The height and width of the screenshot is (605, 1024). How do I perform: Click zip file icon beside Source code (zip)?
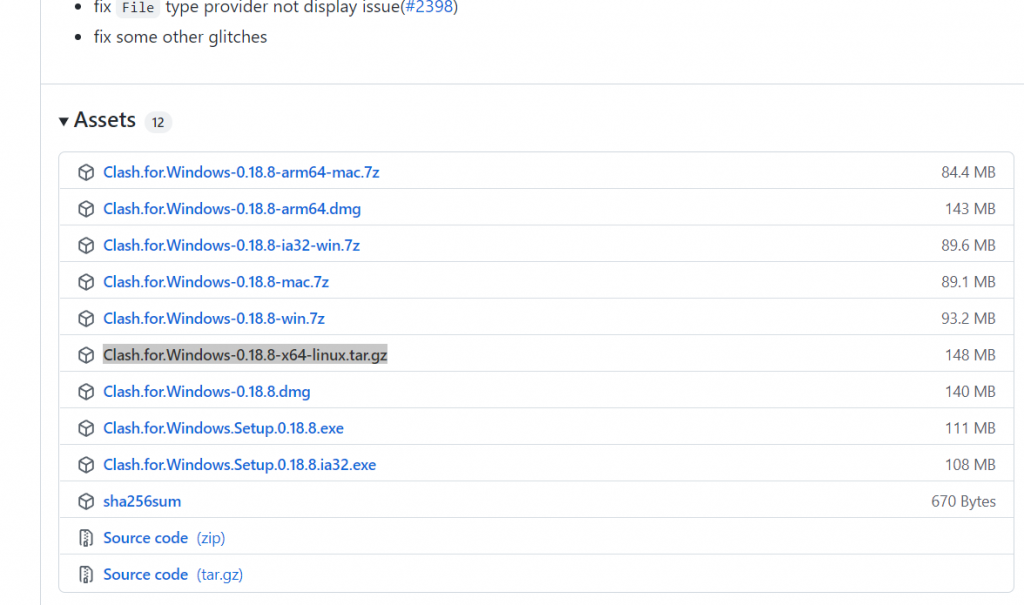[86, 538]
